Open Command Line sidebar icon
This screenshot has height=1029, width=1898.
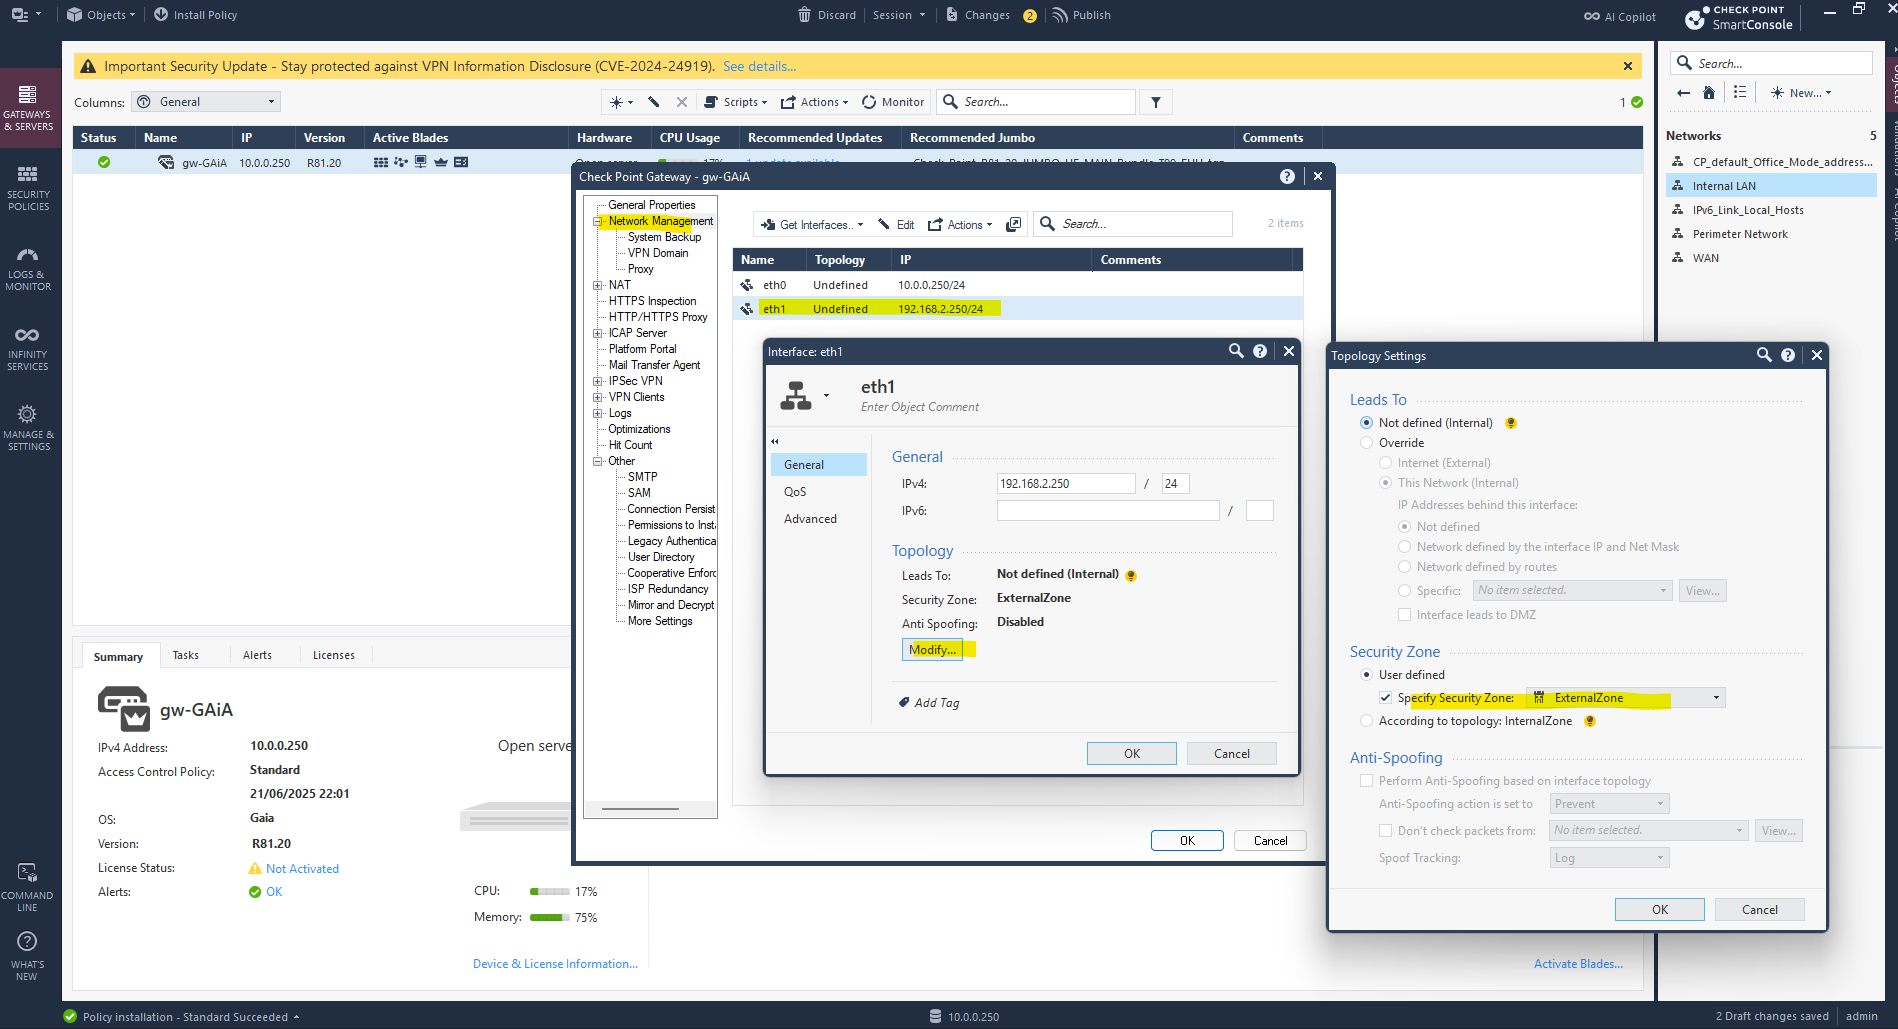[x=28, y=888]
